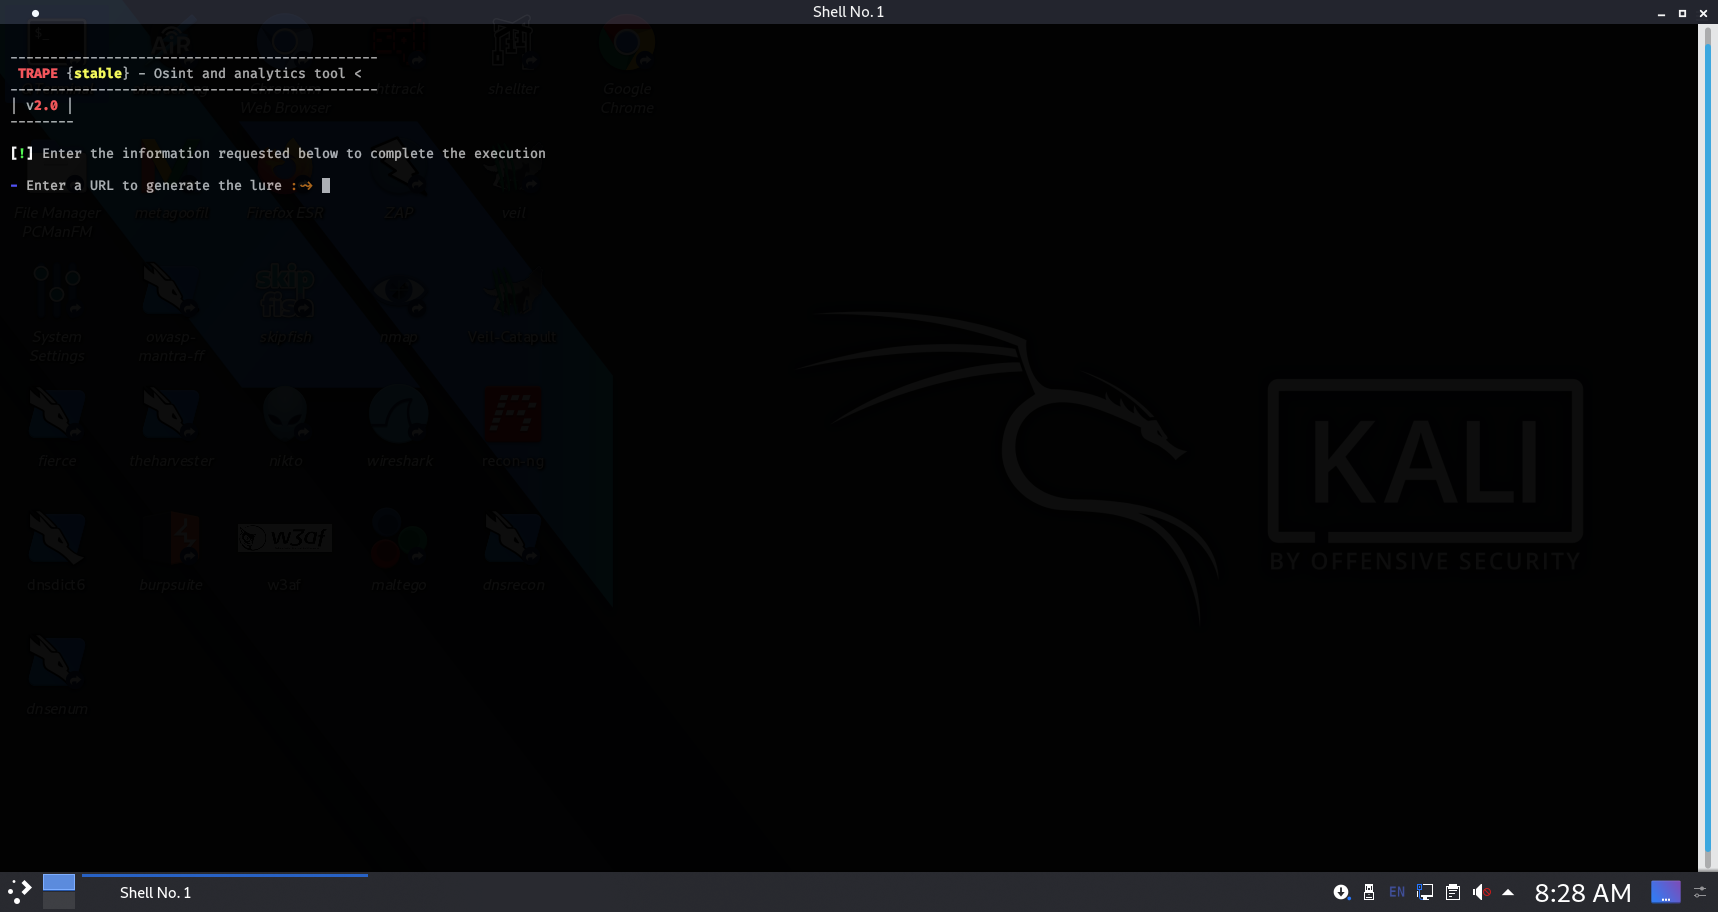Switch to the first virtual desktop in pager

(59, 882)
